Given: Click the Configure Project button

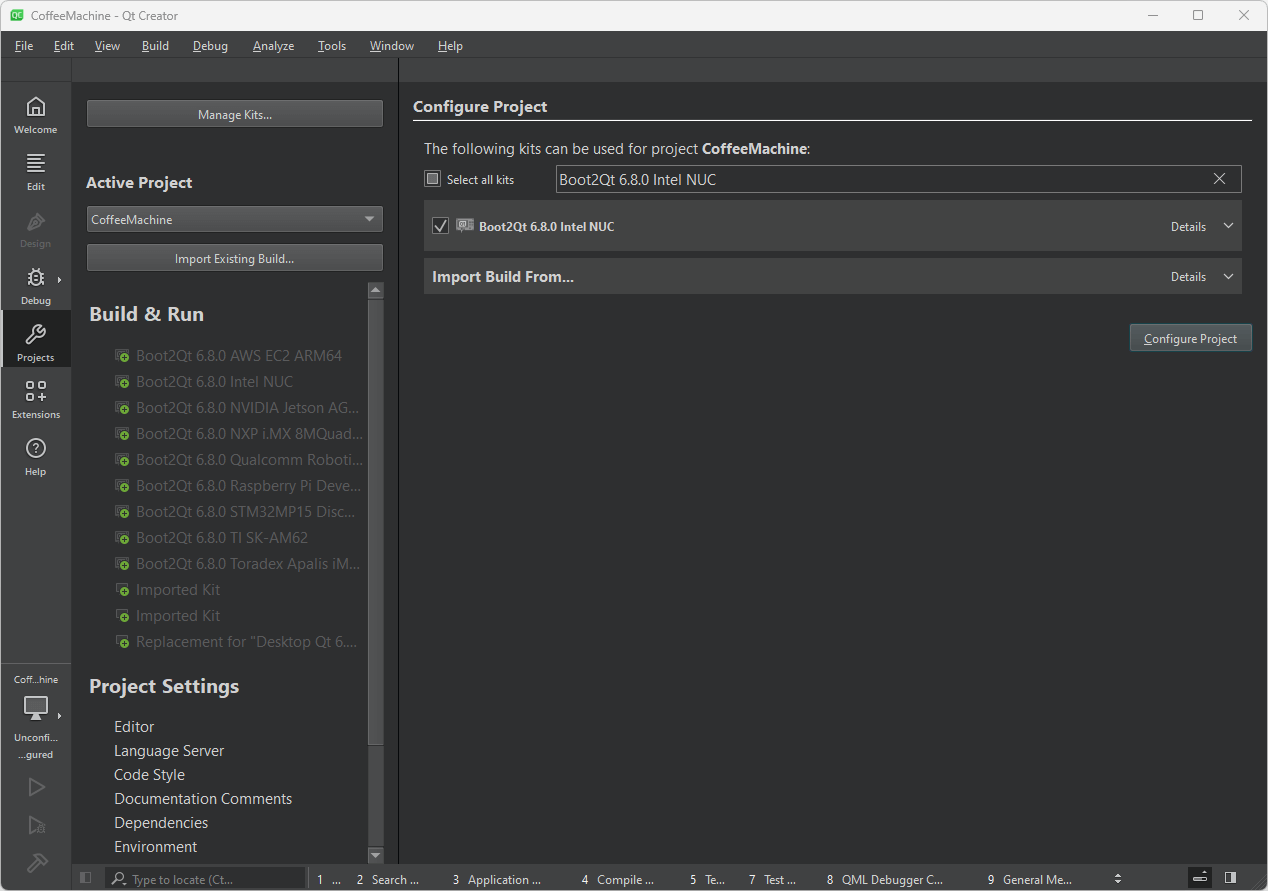Looking at the screenshot, I should click(x=1190, y=338).
